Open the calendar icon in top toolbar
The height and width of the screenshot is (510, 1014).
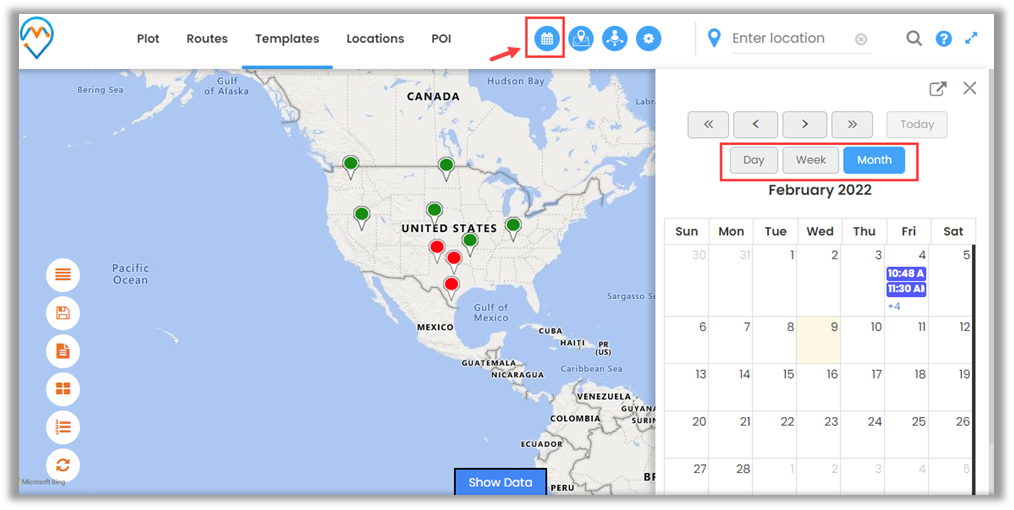(x=546, y=39)
